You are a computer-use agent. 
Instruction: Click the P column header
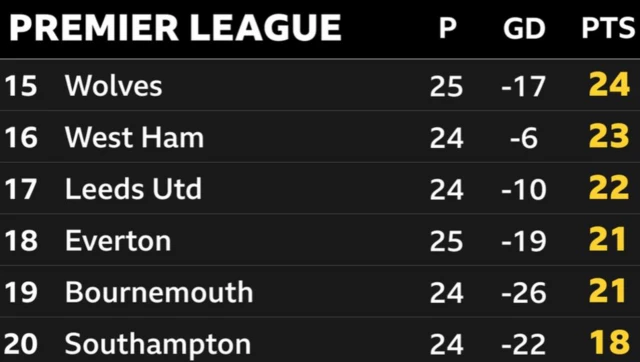(448, 28)
